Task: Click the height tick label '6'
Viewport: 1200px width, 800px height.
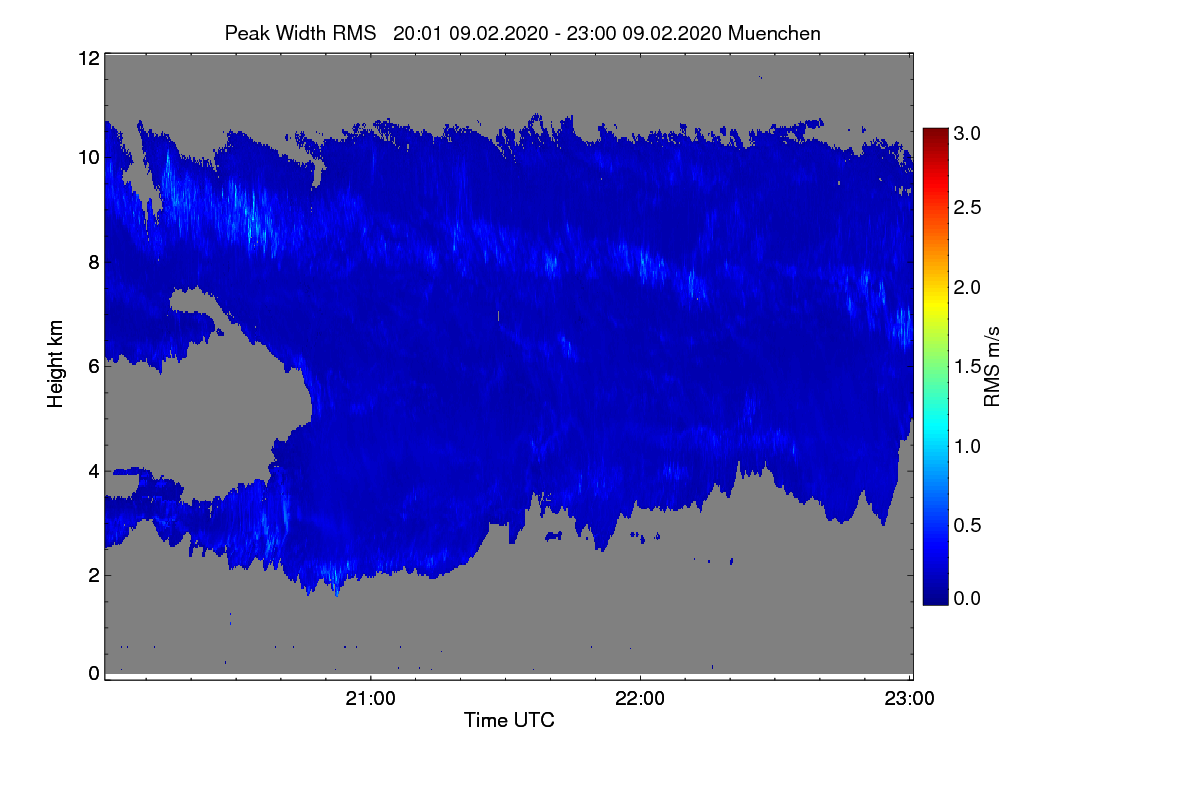Action: tap(93, 366)
